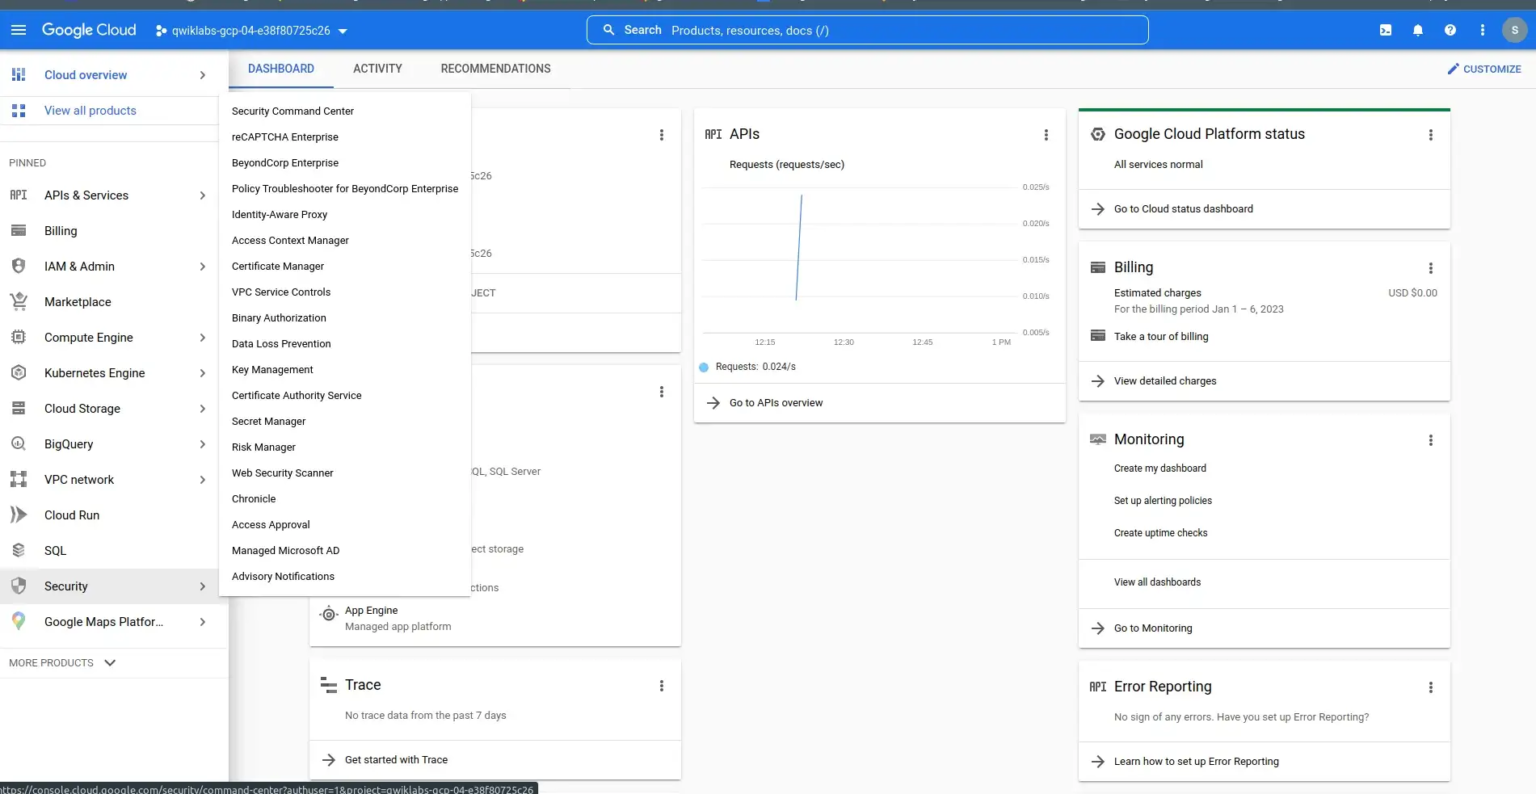This screenshot has width=1536, height=794.
Task: Go to APIs overview
Action: coord(778,402)
